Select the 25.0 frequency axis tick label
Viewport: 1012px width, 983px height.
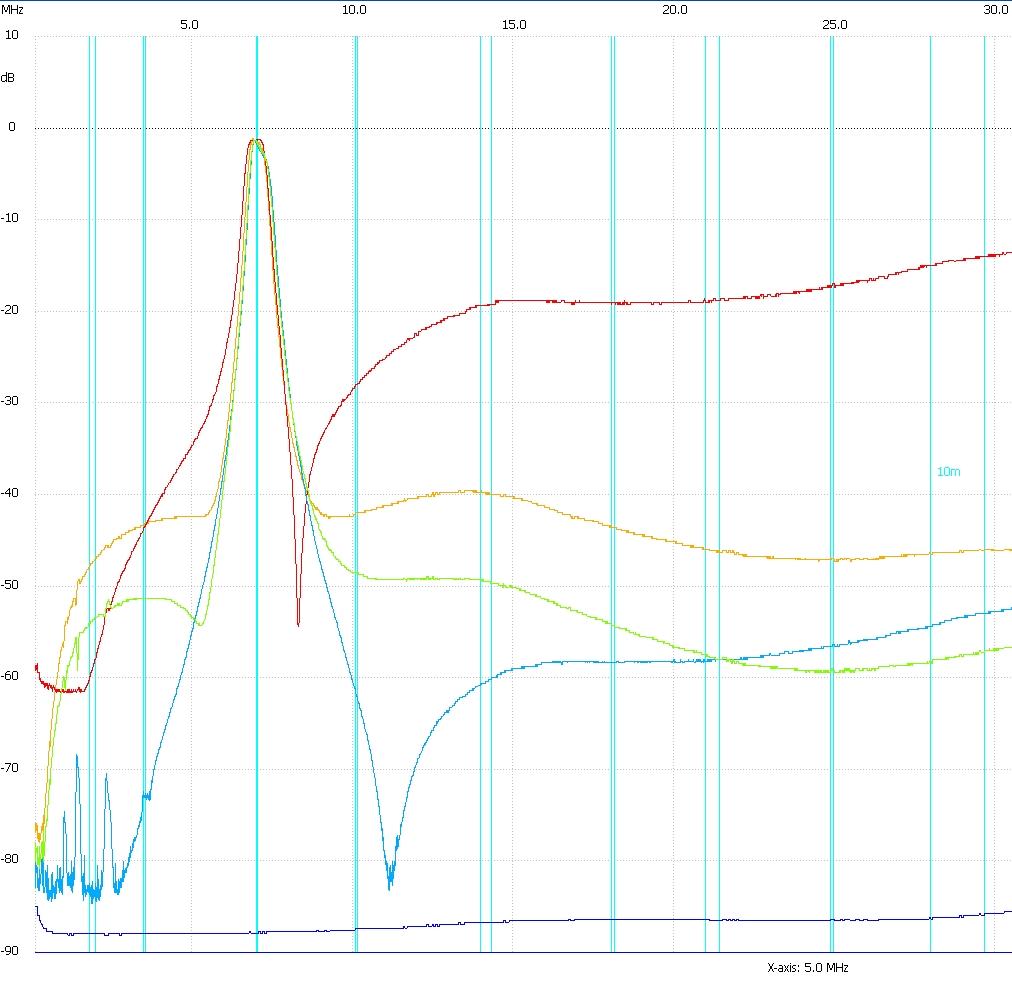835,23
